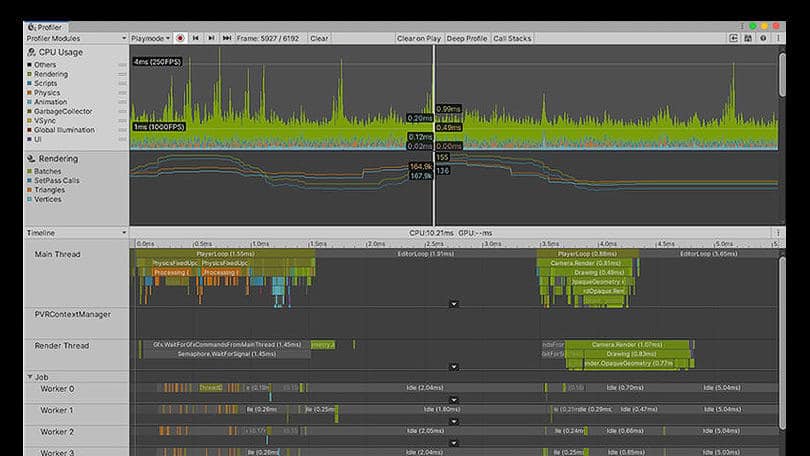Expand the Worker 2 row arrow
The height and width of the screenshot is (456, 810).
[x=454, y=443]
